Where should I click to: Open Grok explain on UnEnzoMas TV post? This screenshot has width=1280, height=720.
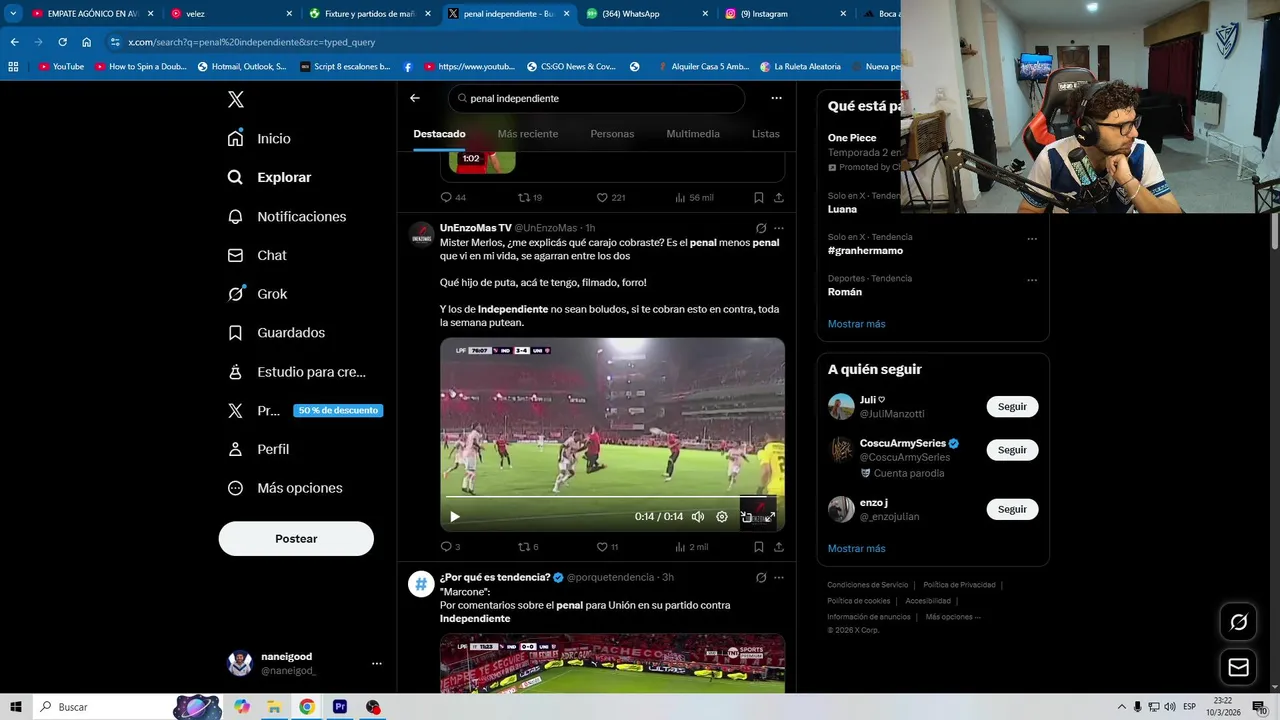[x=761, y=228]
